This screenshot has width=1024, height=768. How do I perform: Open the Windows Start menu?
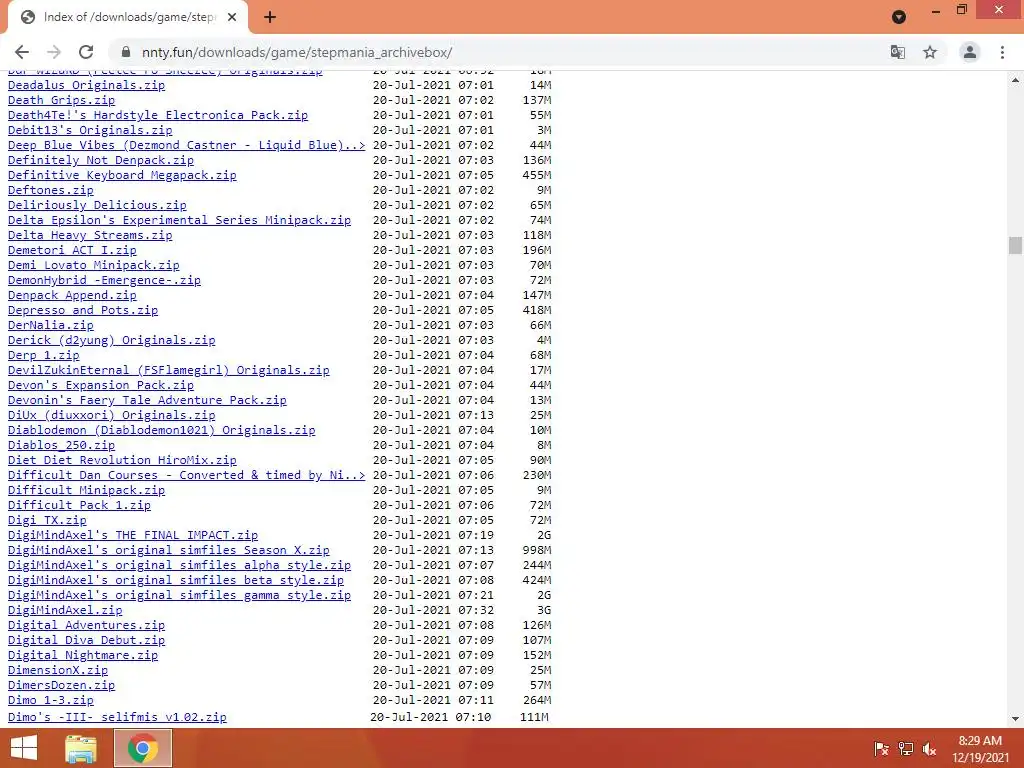24,748
